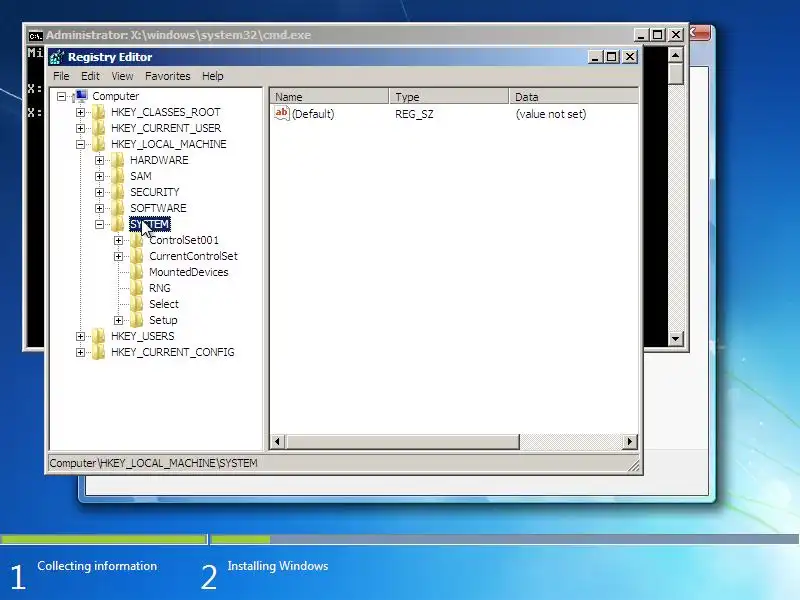Select the RNG key label
This screenshot has height=600, width=800.
click(160, 288)
